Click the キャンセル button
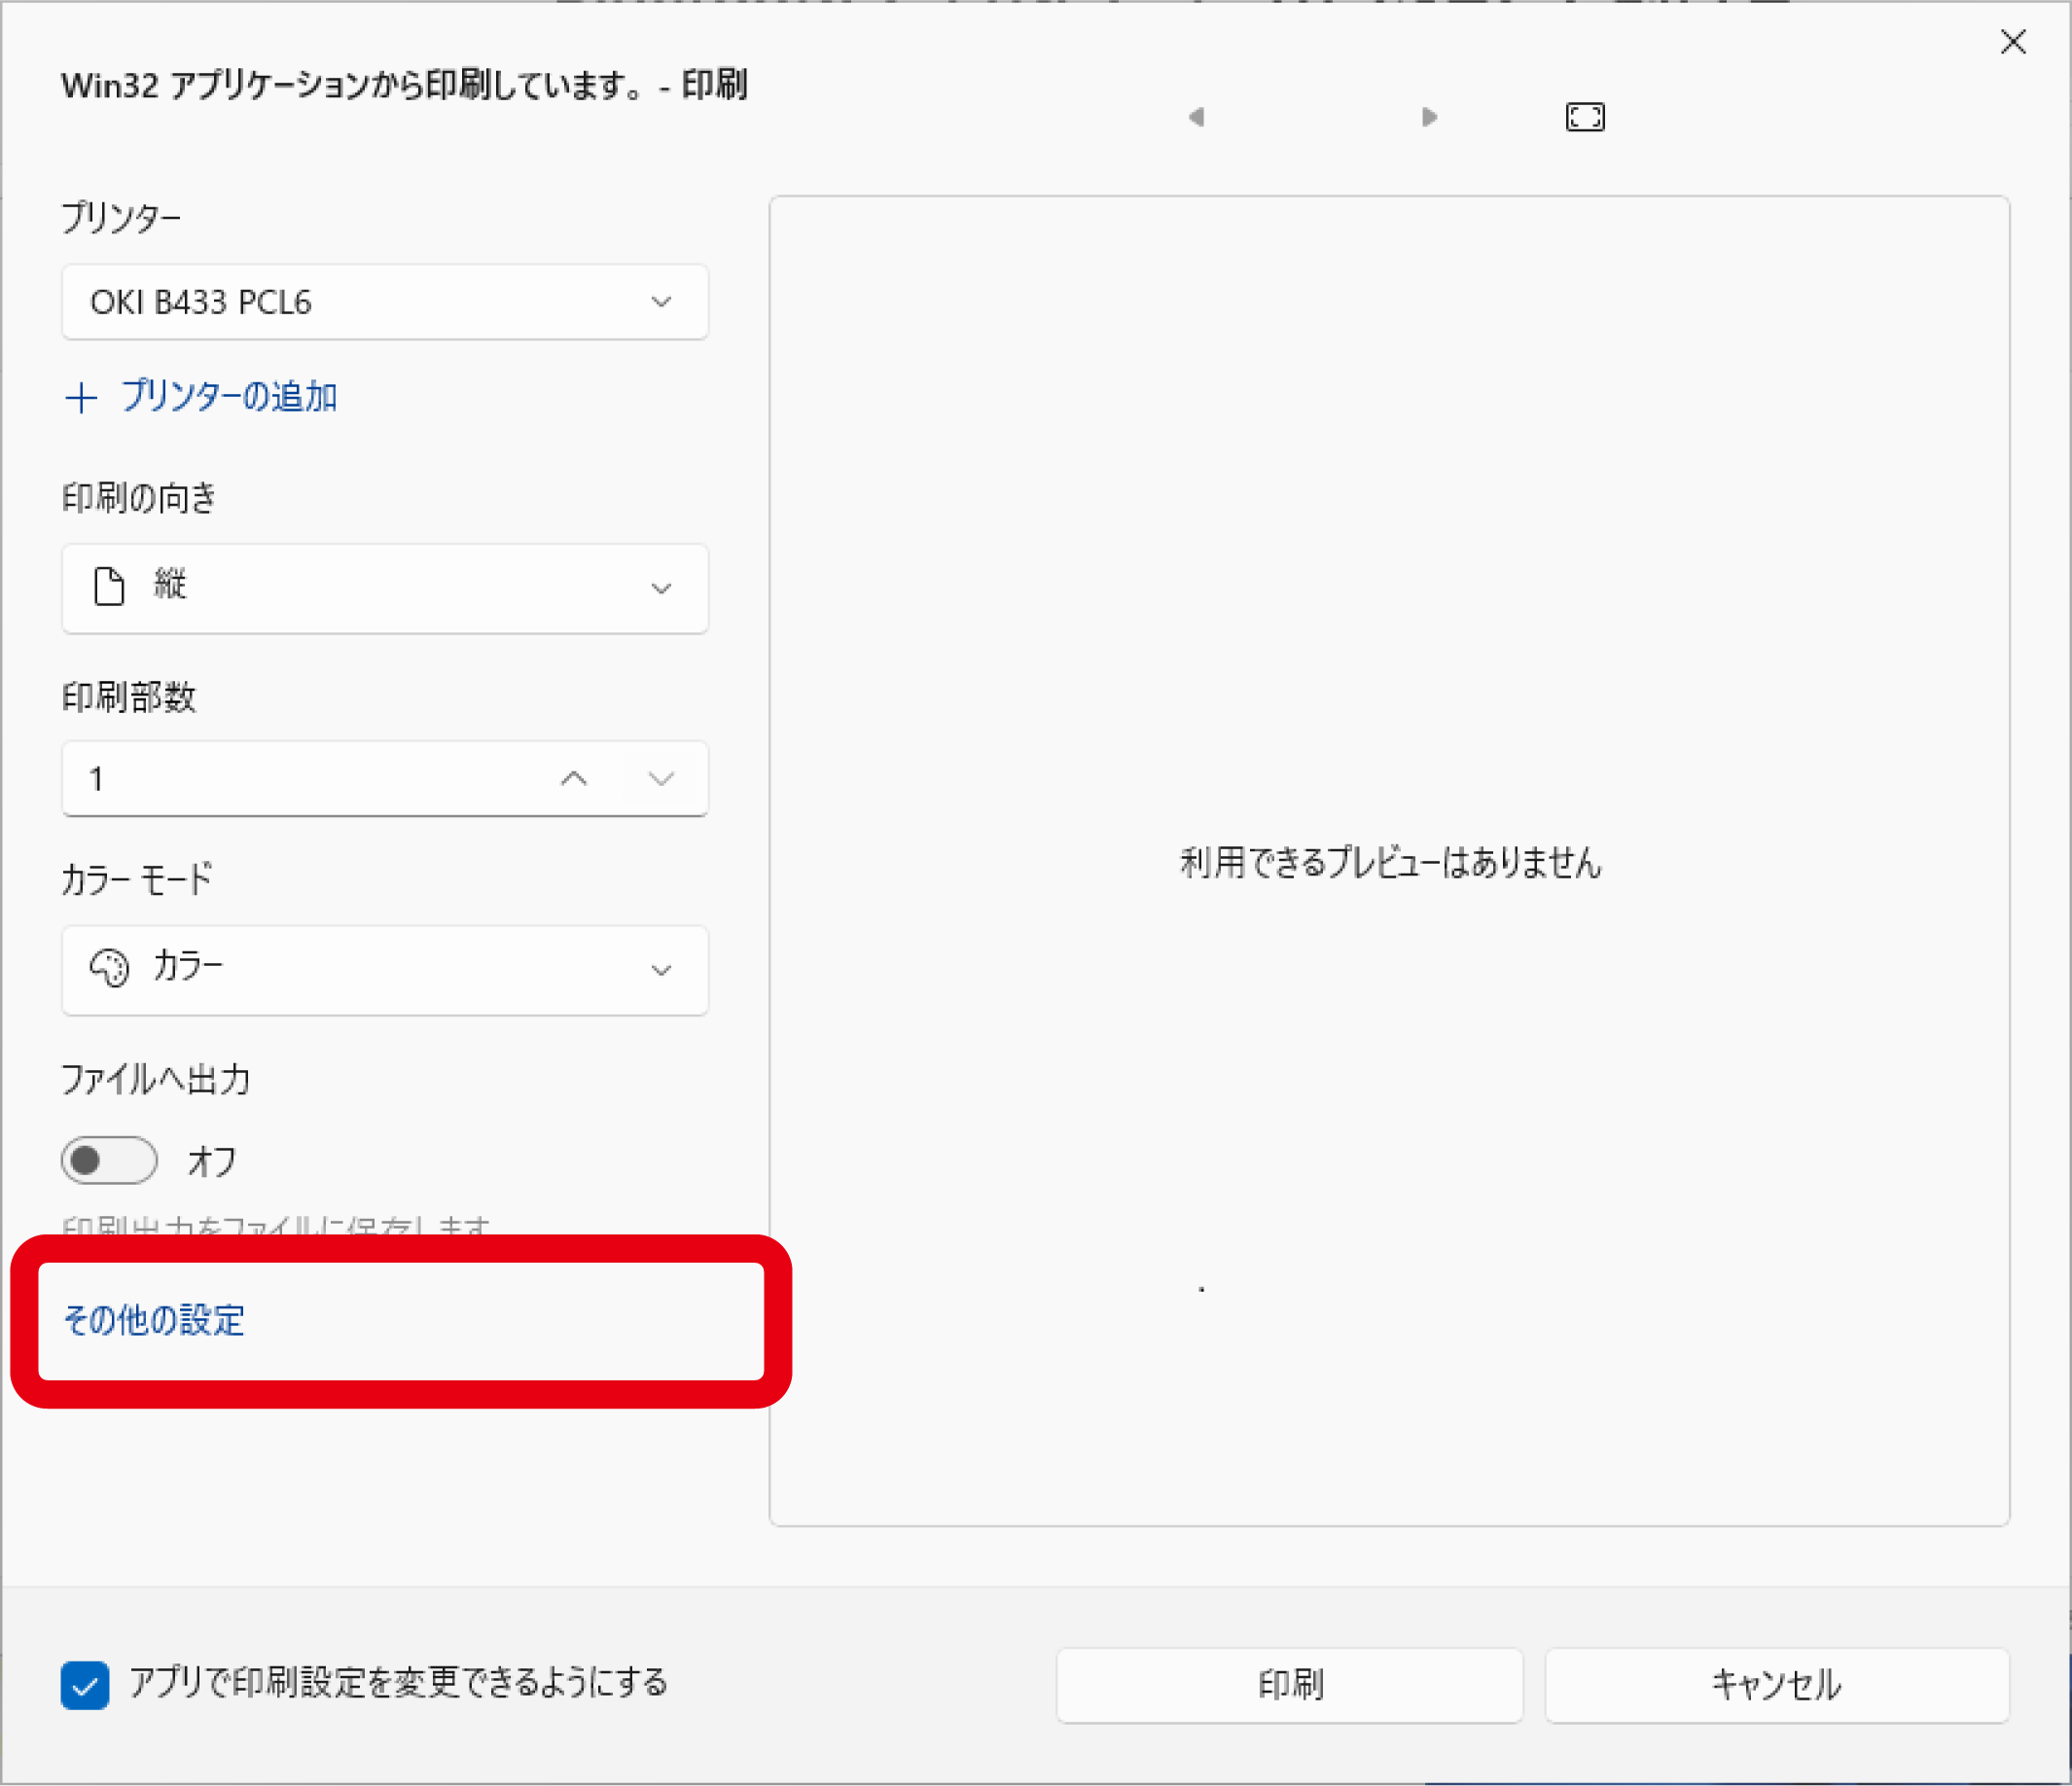The height and width of the screenshot is (1786, 2072). tap(1777, 1685)
